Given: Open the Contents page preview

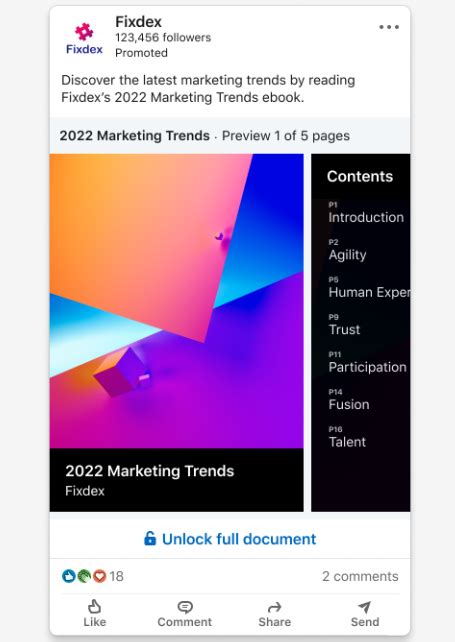Looking at the screenshot, I should pyautogui.click(x=360, y=332).
